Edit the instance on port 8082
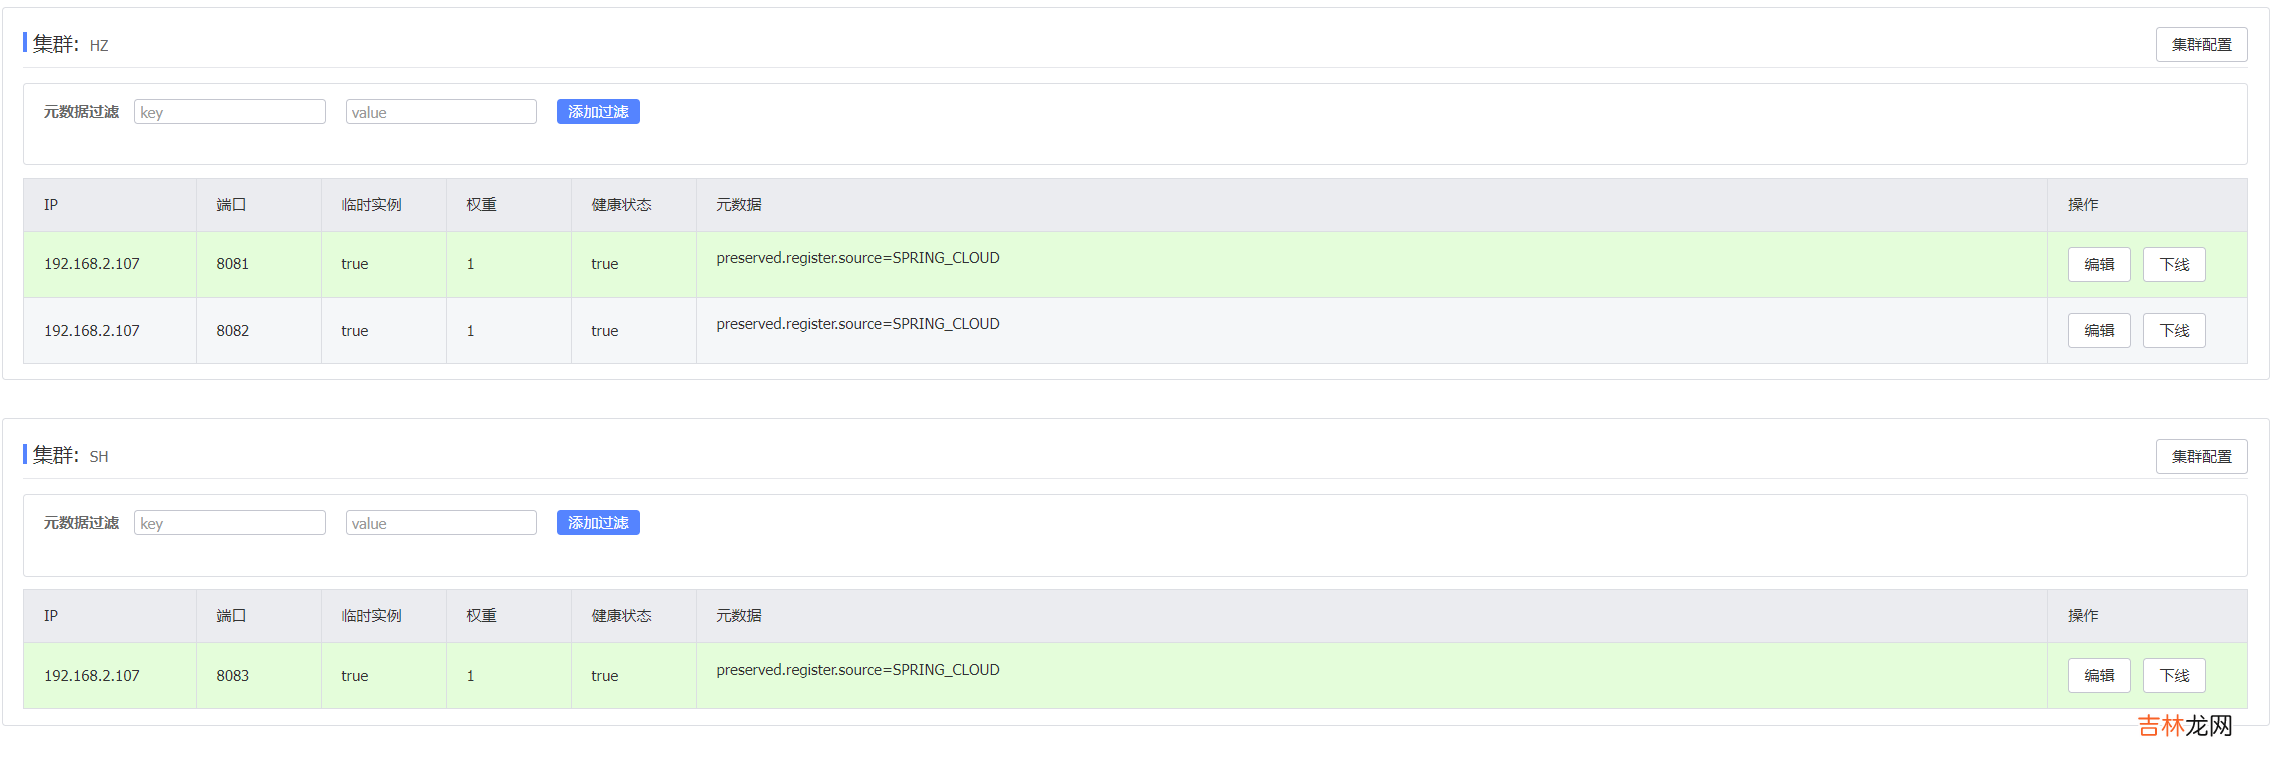The width and height of the screenshot is (2273, 761). 2098,331
